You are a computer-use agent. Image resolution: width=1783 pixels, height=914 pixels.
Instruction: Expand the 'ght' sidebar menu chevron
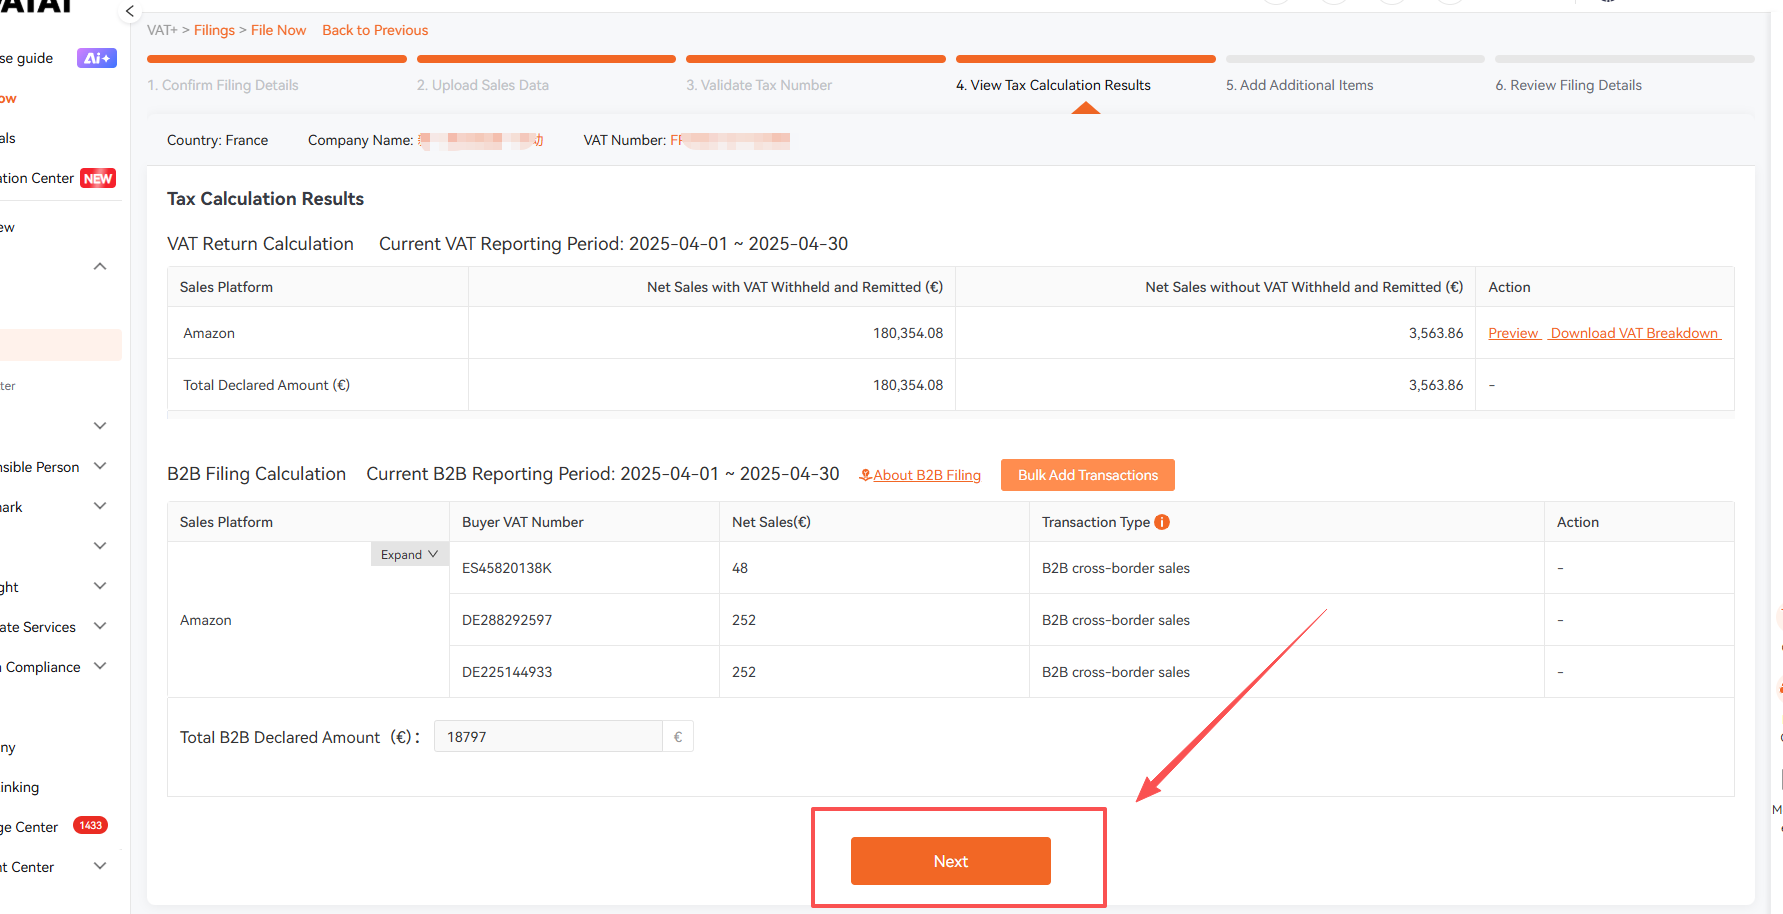[100, 586]
